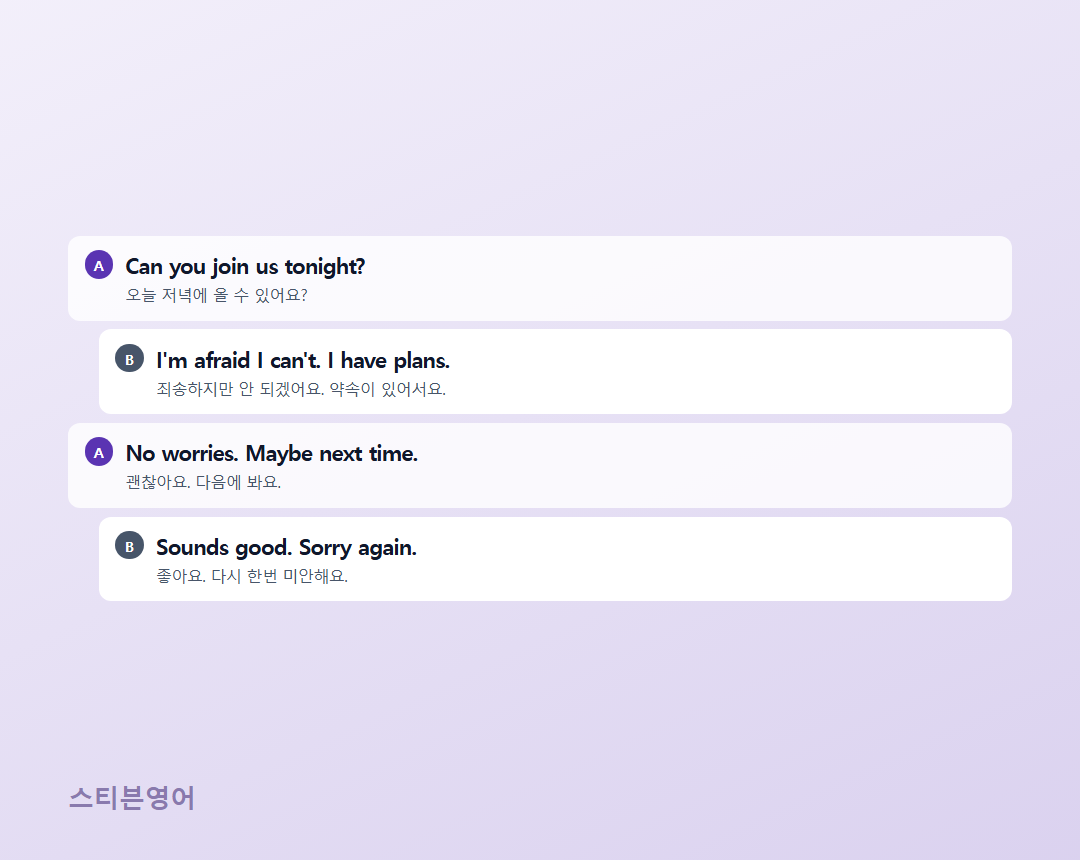This screenshot has height=860, width=1080.
Task: Click speaker A avatar beside "Can you join us tonight?"
Action: pos(98,265)
